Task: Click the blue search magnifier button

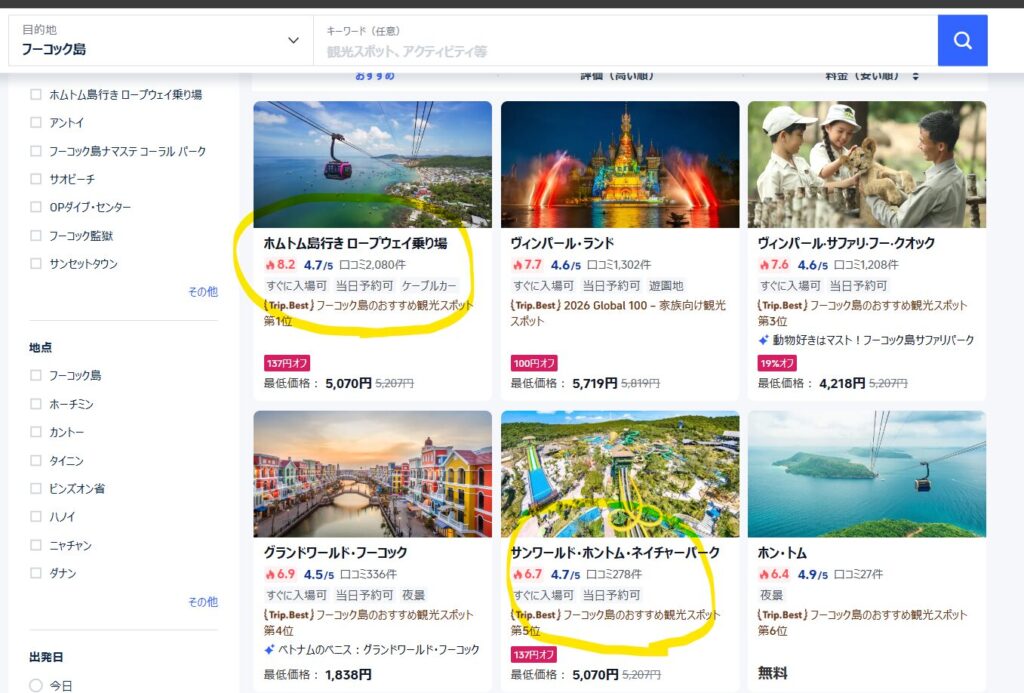Action: [x=962, y=40]
